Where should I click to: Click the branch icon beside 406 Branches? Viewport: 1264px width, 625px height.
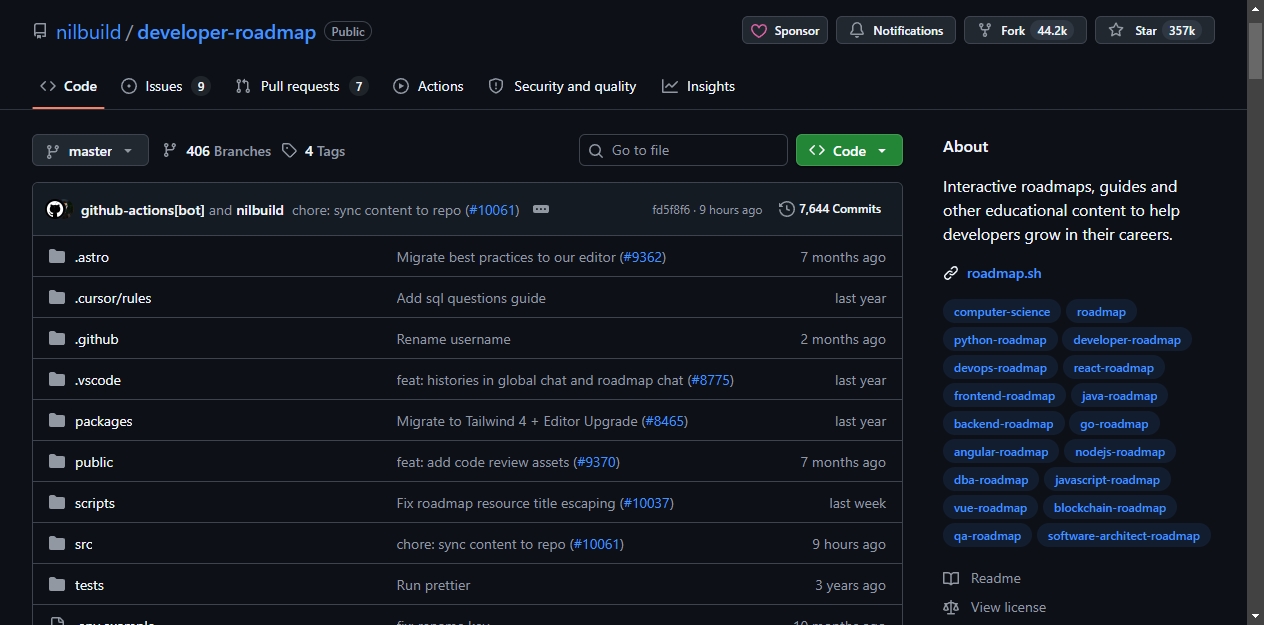point(170,151)
